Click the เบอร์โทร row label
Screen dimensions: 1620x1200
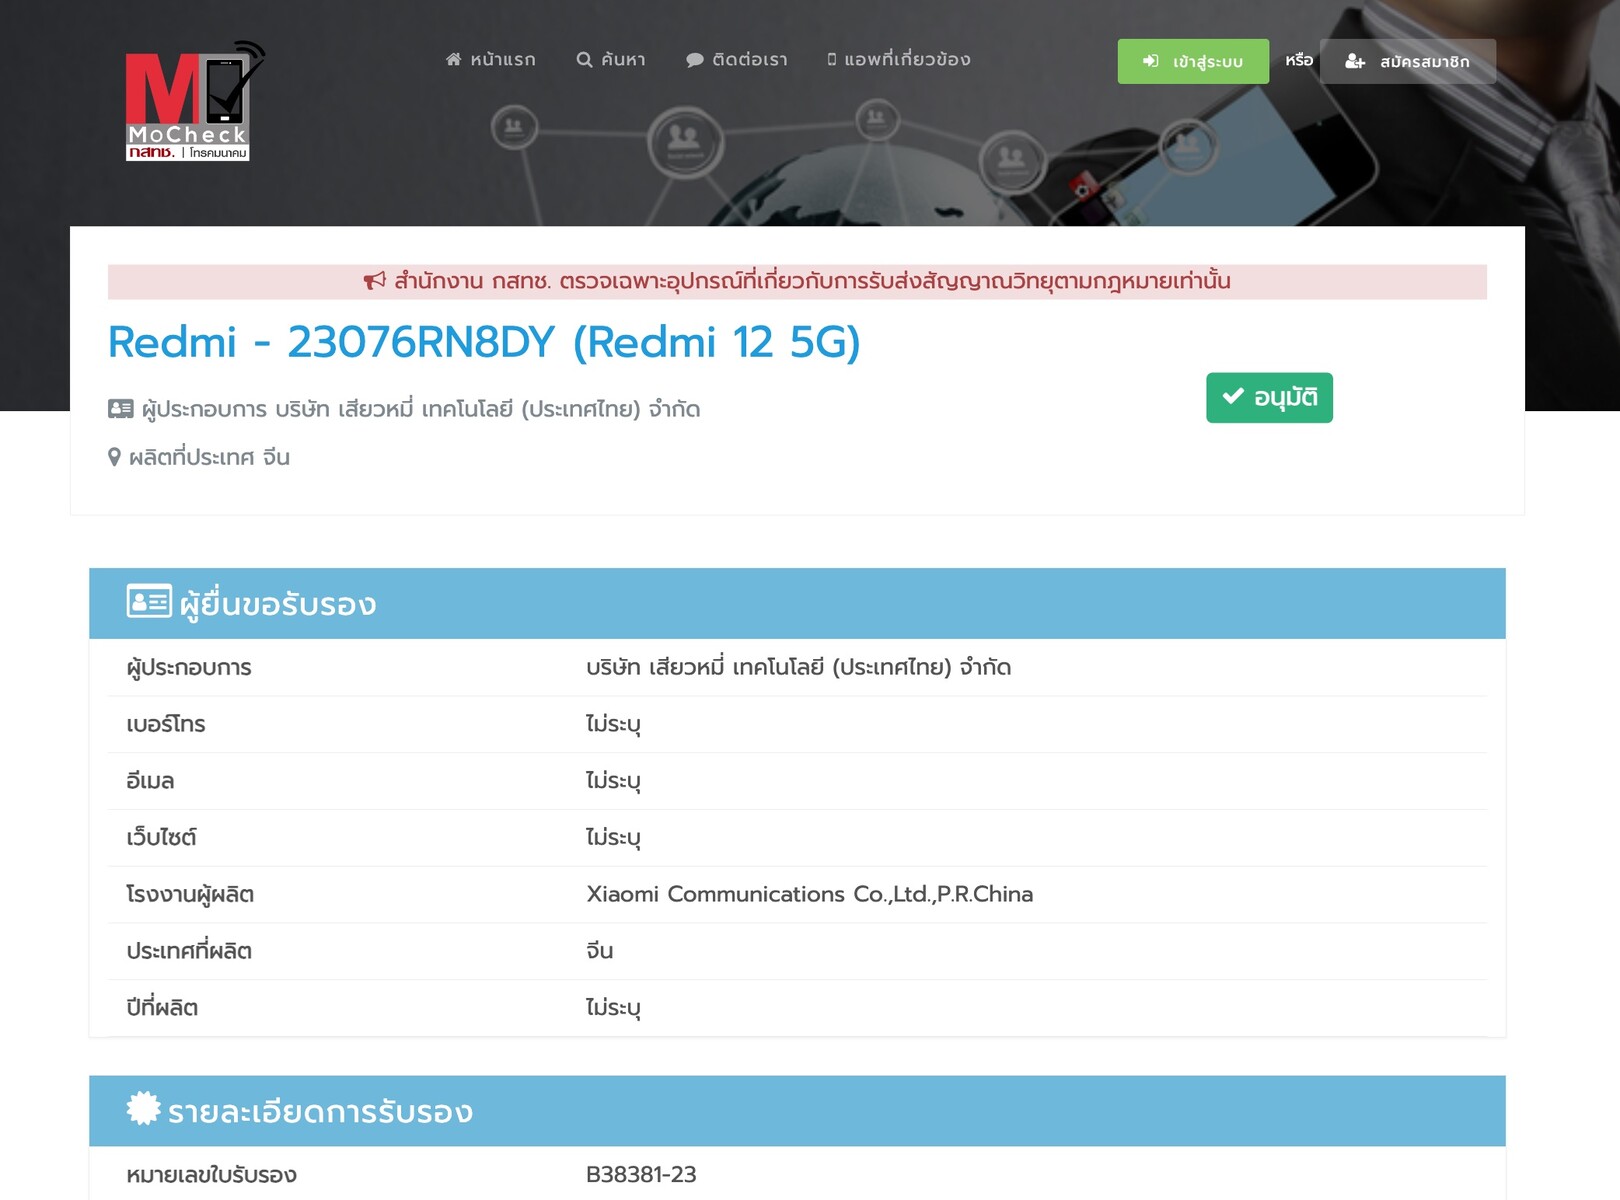point(166,724)
